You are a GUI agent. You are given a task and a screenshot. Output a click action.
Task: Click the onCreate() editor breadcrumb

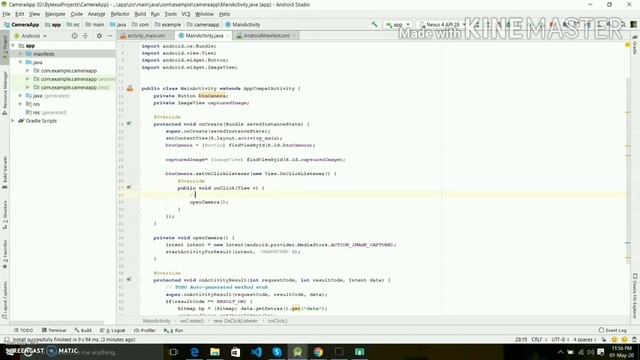pyautogui.click(x=192, y=321)
